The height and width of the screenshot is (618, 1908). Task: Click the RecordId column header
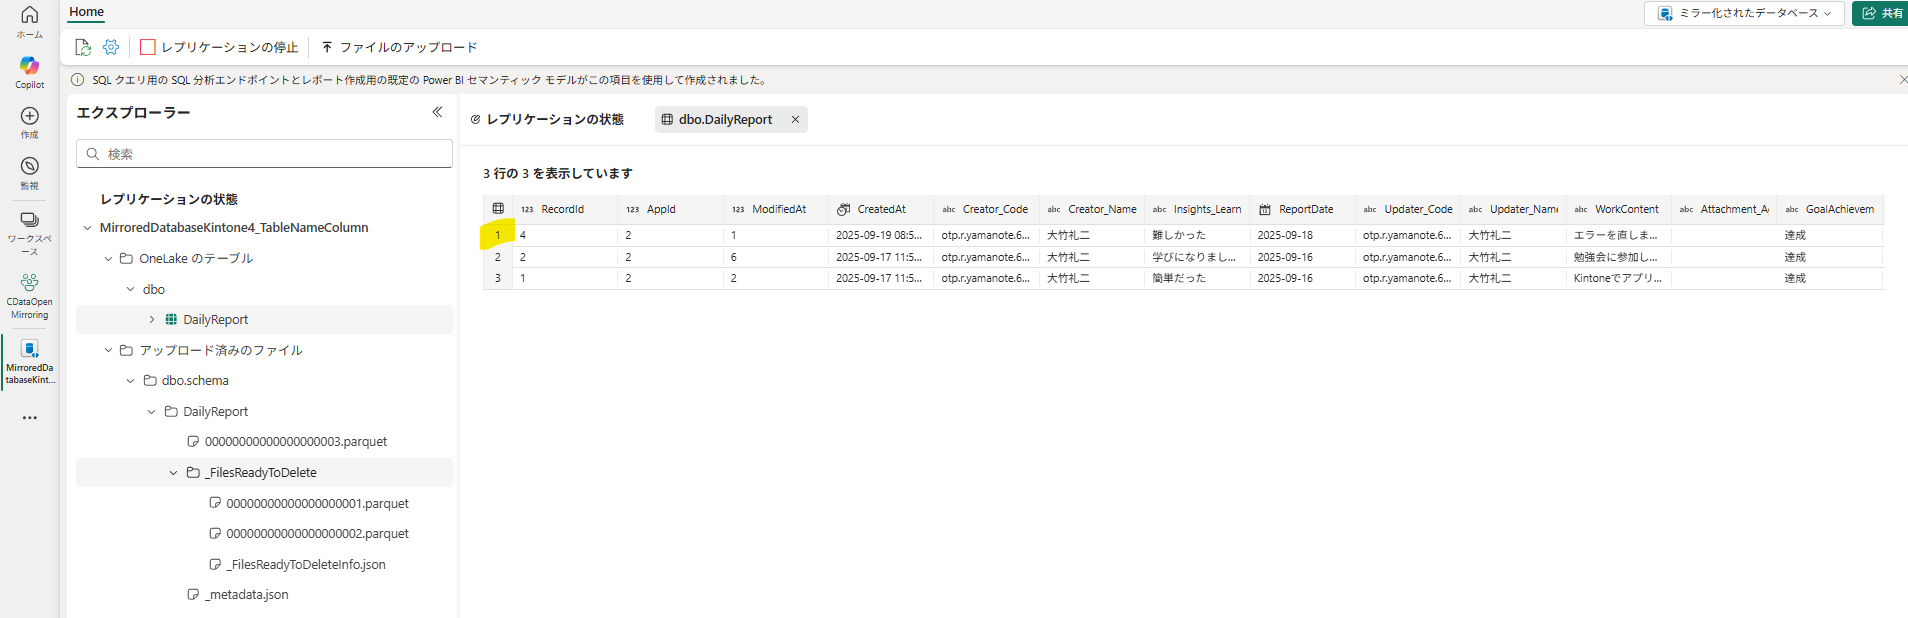(x=565, y=209)
